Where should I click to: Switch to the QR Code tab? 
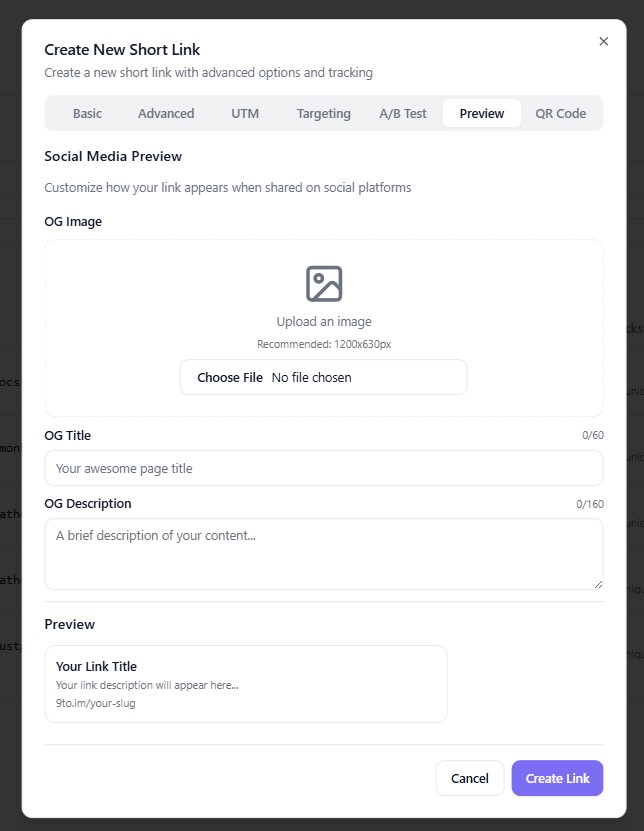(561, 113)
